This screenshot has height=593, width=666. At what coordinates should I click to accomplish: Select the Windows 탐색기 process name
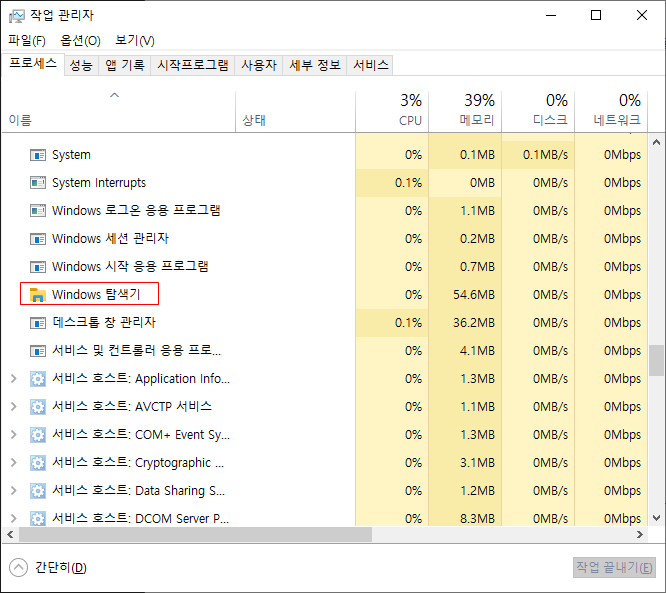pyautogui.click(x=96, y=294)
